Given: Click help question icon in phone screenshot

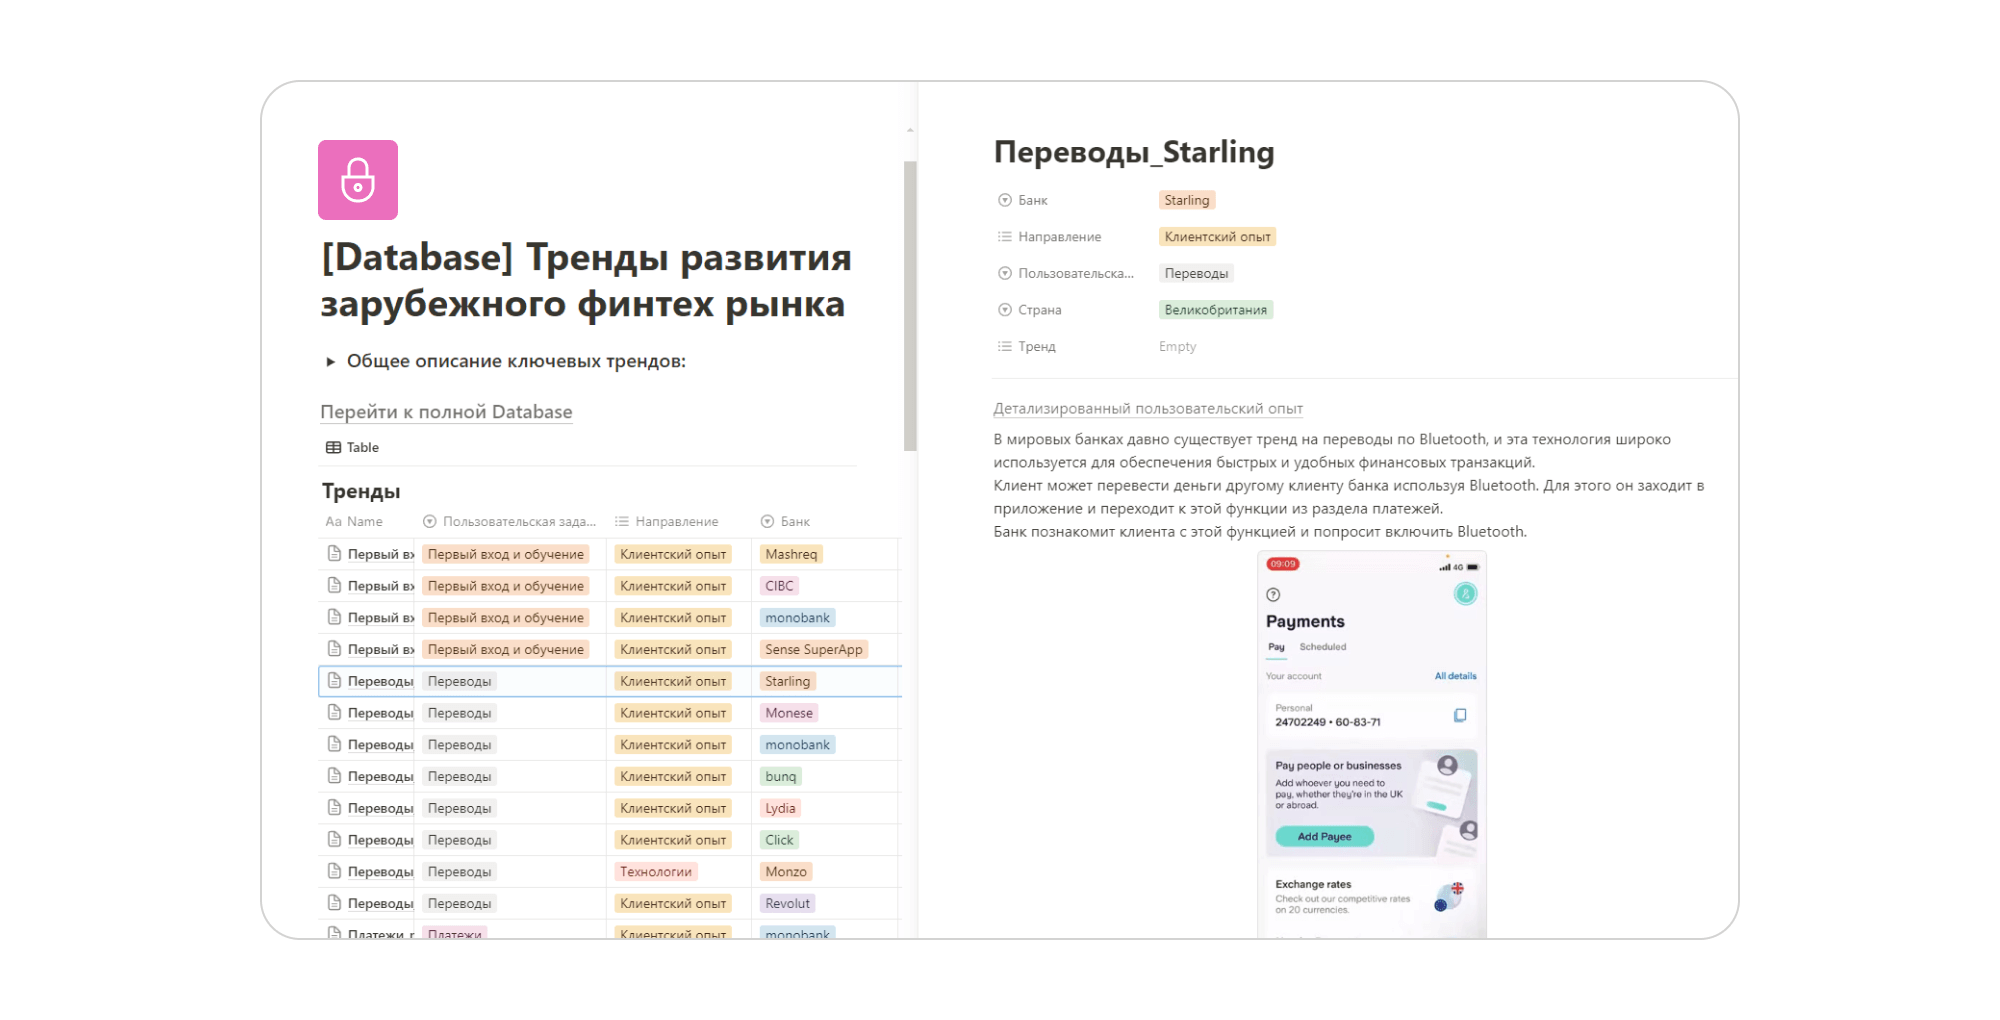Looking at the screenshot, I should tap(1273, 595).
